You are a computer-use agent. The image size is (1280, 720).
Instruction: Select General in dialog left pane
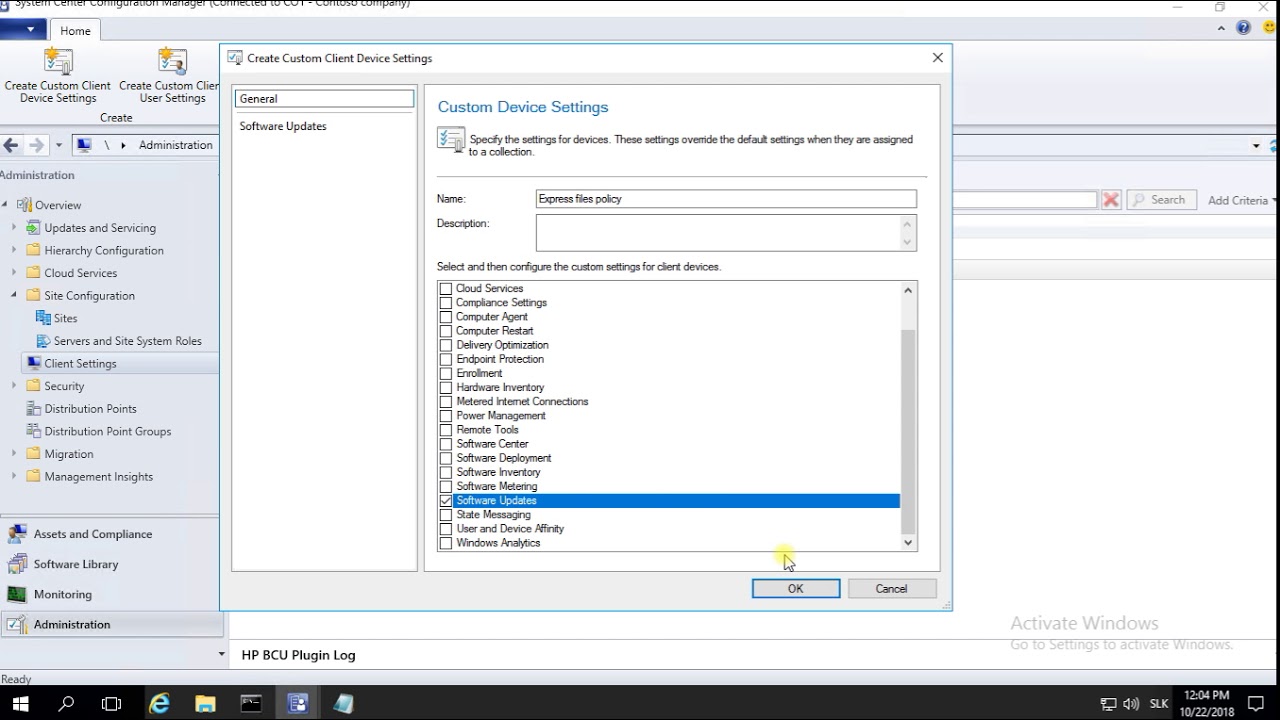point(324,99)
